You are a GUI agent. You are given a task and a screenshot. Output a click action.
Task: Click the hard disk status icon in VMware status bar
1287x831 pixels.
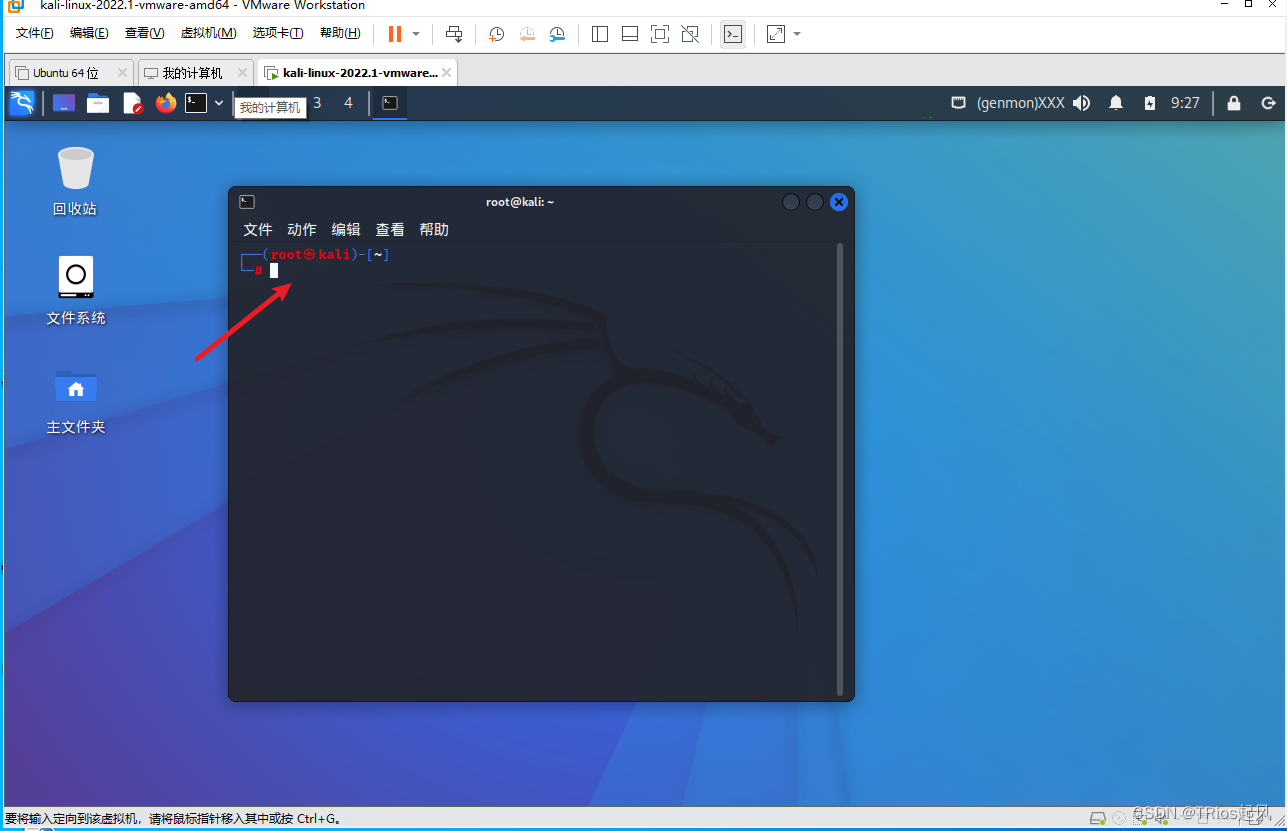click(x=1097, y=817)
